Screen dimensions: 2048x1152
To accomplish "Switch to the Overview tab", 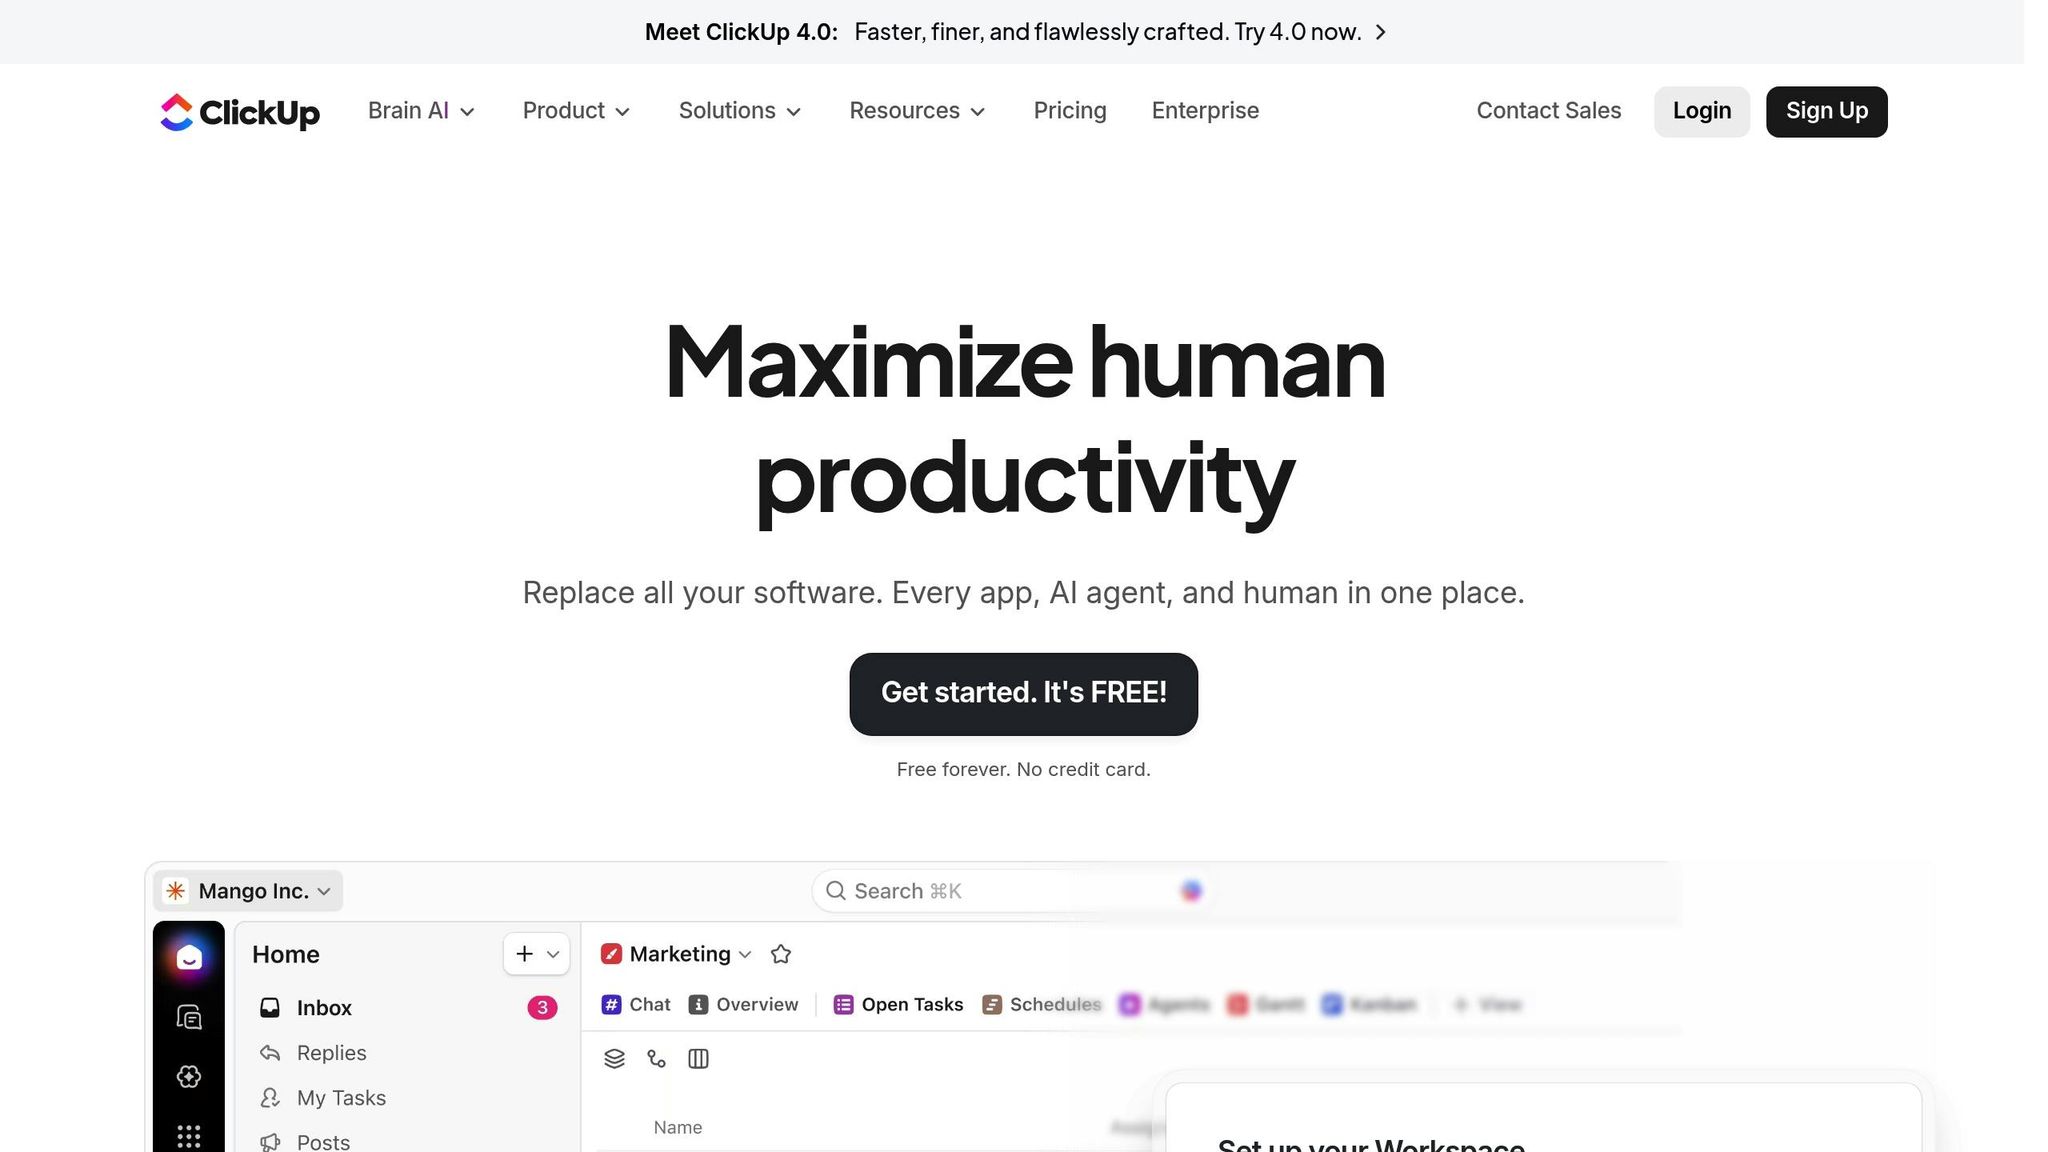I will click(x=744, y=1005).
